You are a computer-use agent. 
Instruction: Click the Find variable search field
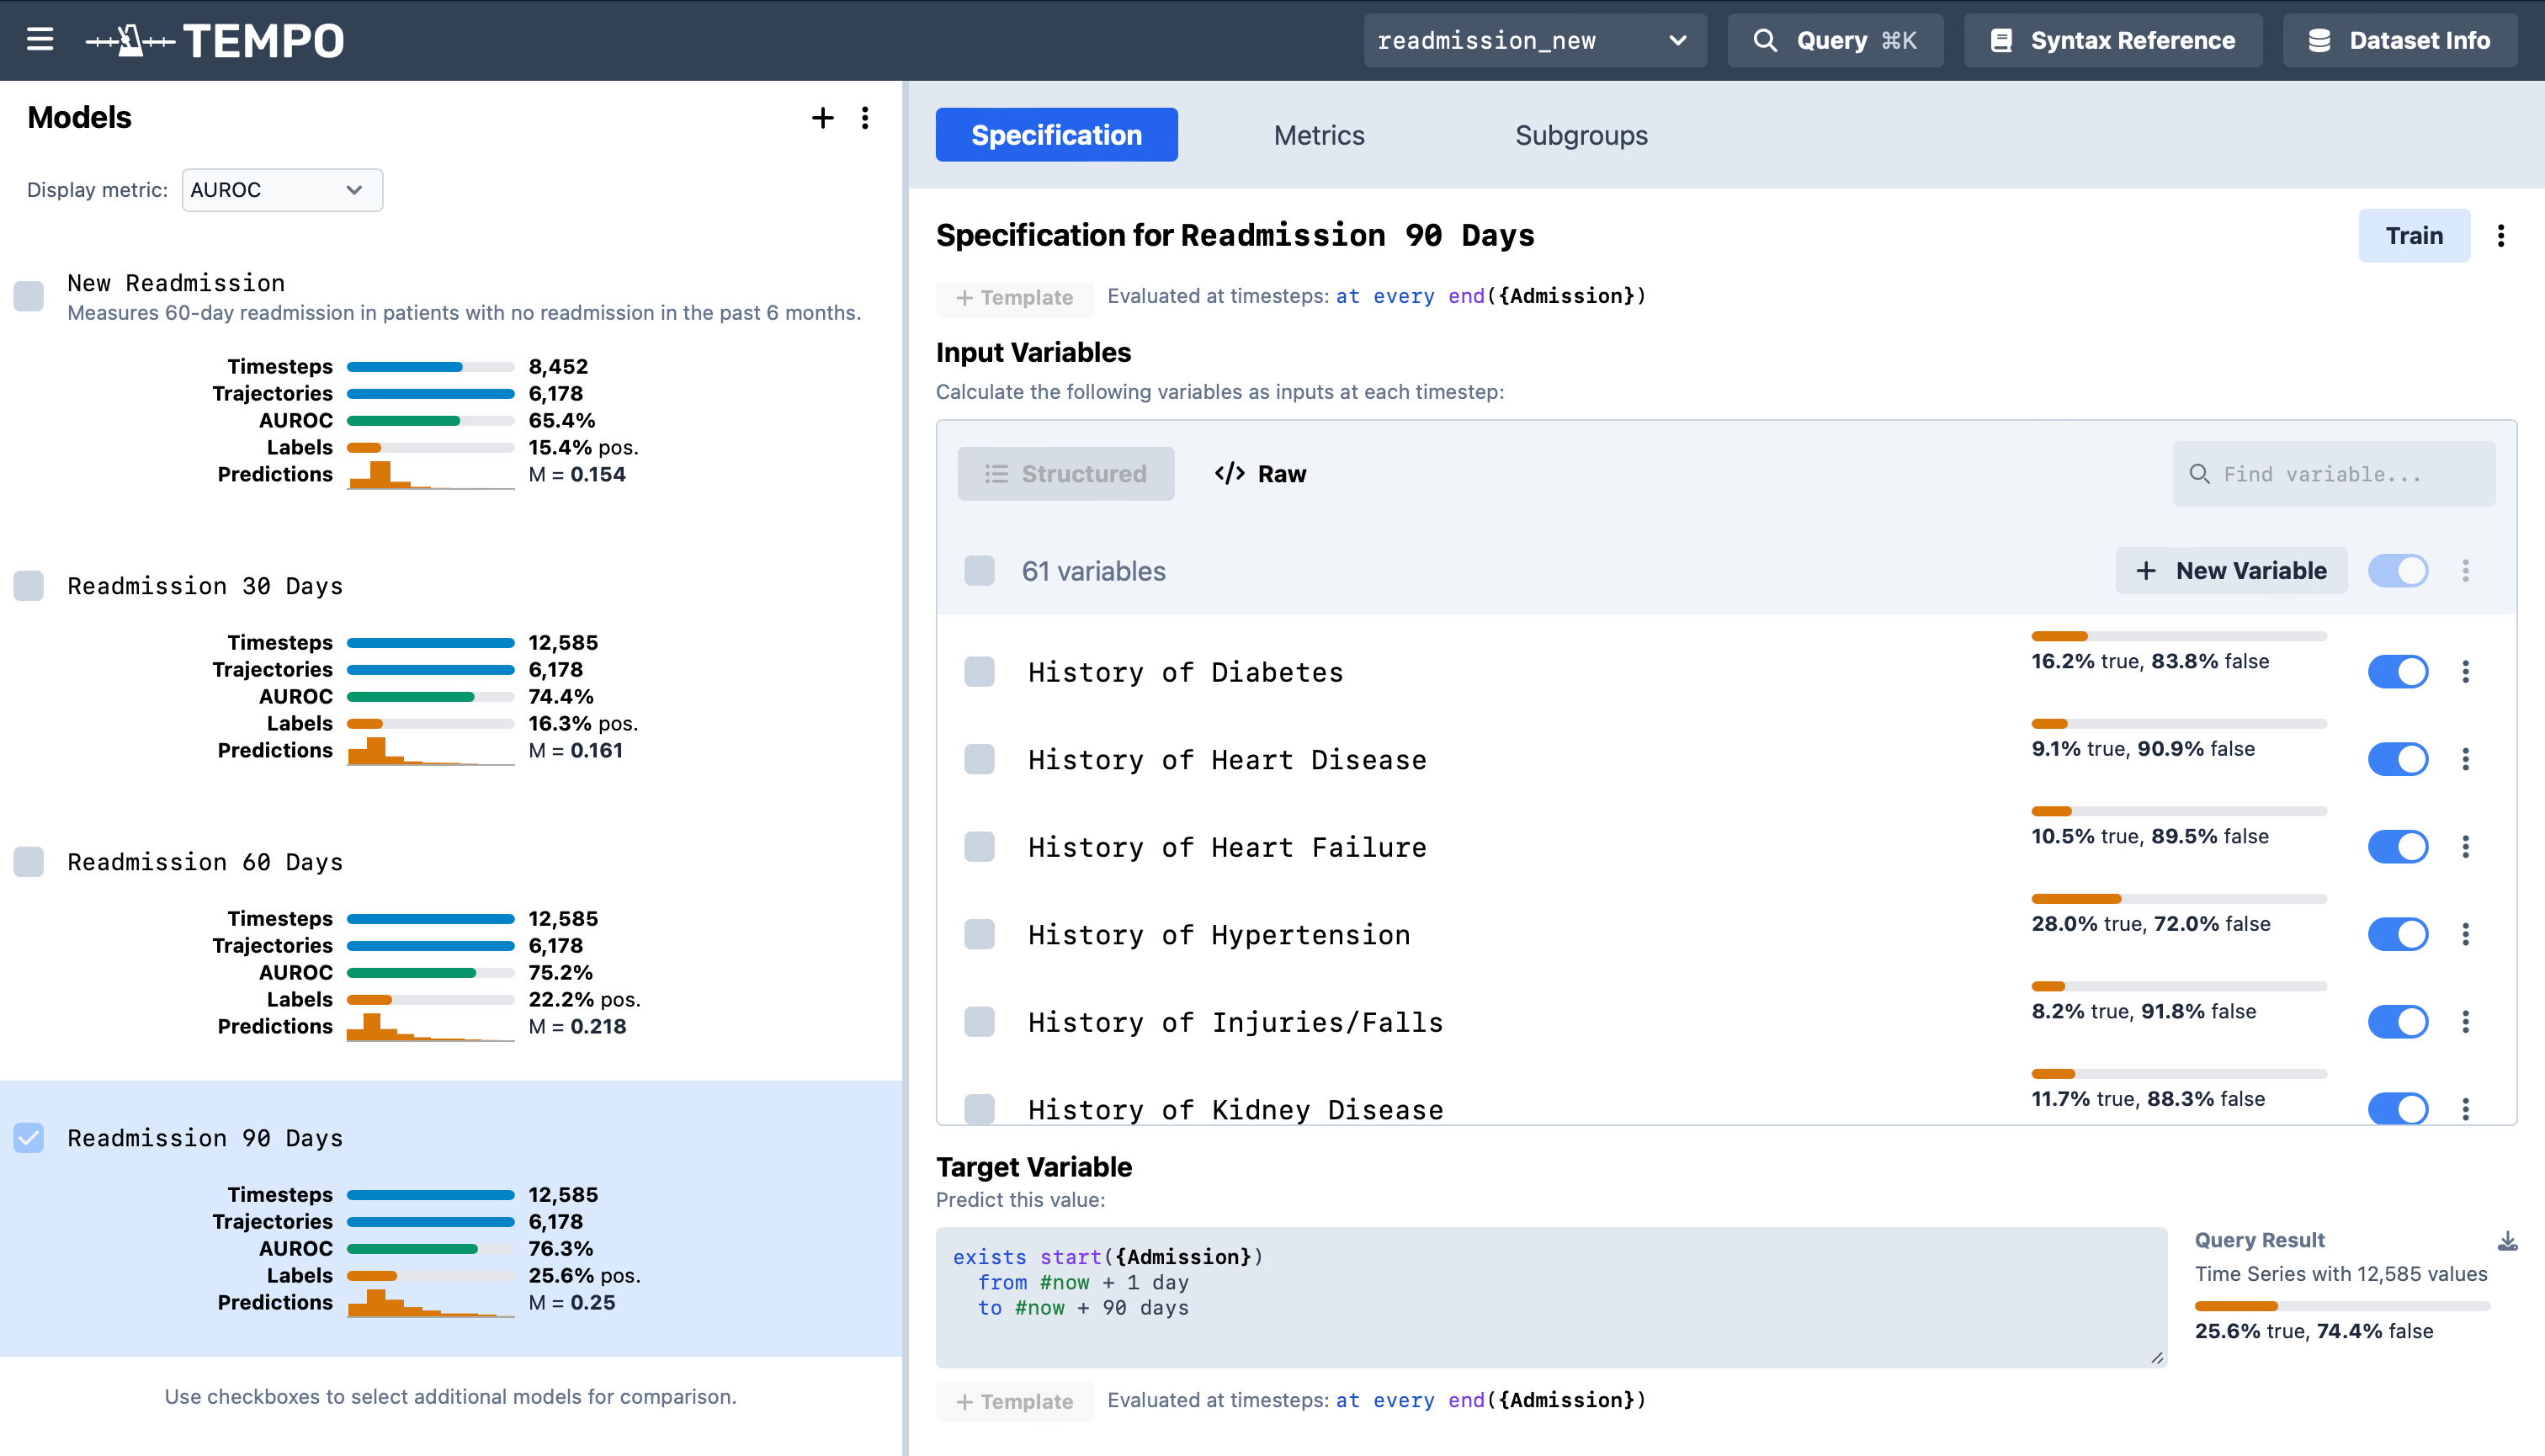(2333, 474)
